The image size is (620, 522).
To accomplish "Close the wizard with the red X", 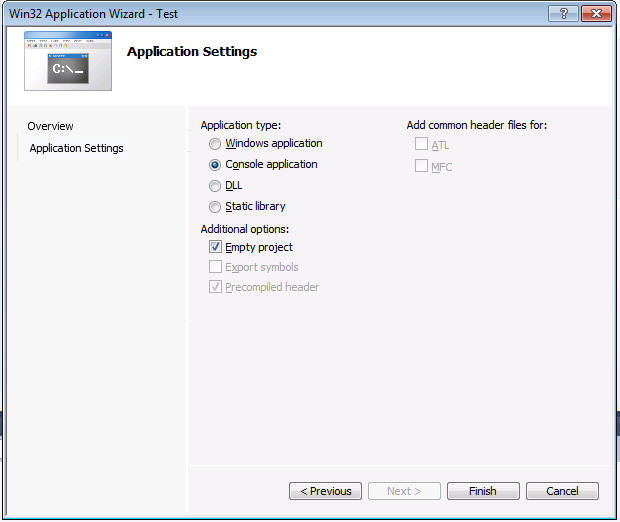I will pos(596,14).
